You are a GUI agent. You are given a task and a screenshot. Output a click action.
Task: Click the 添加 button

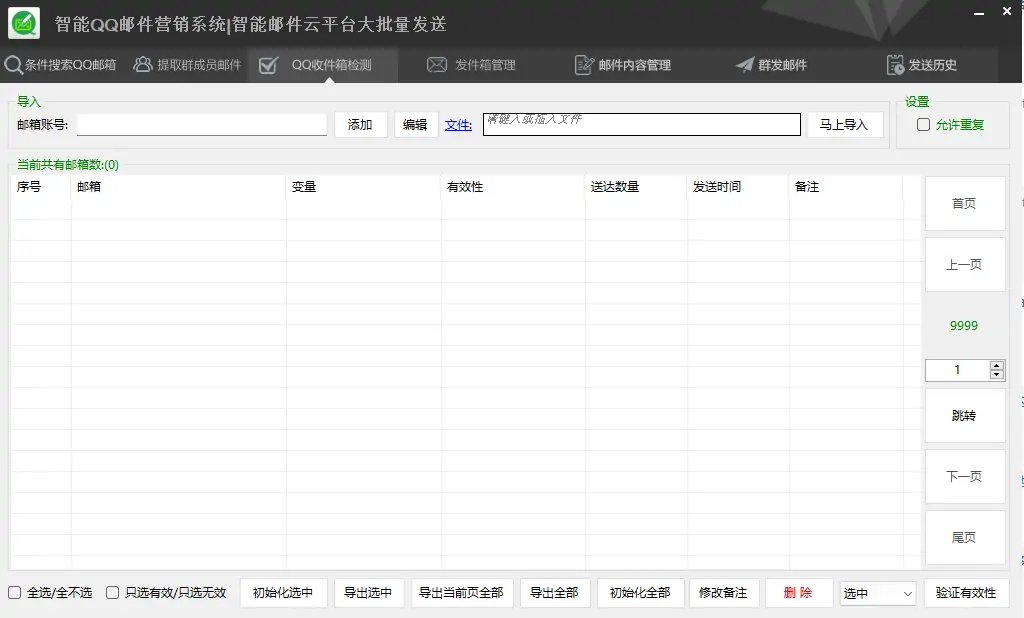360,125
